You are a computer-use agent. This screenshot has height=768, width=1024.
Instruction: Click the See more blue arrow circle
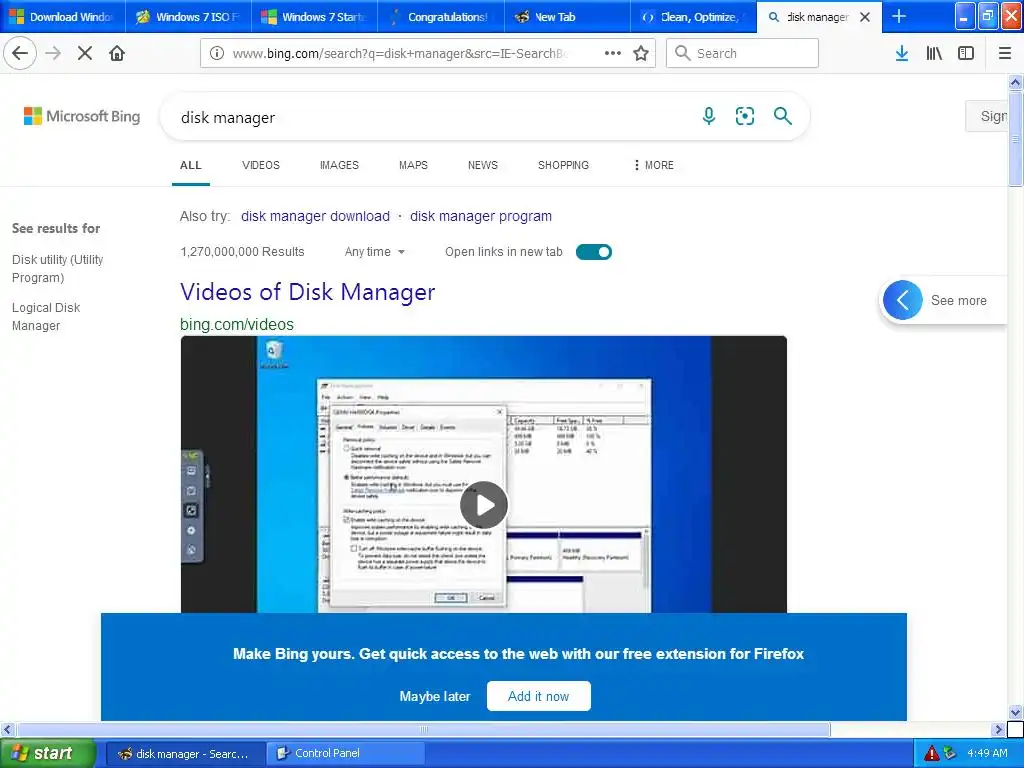(903, 300)
